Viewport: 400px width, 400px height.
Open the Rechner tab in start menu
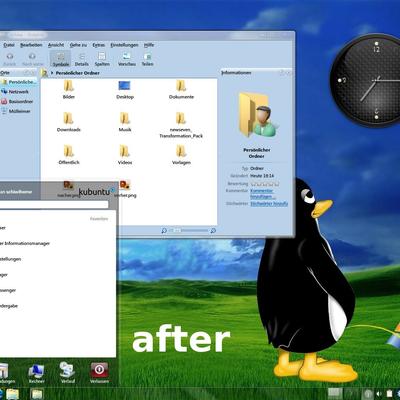pyautogui.click(x=36, y=374)
